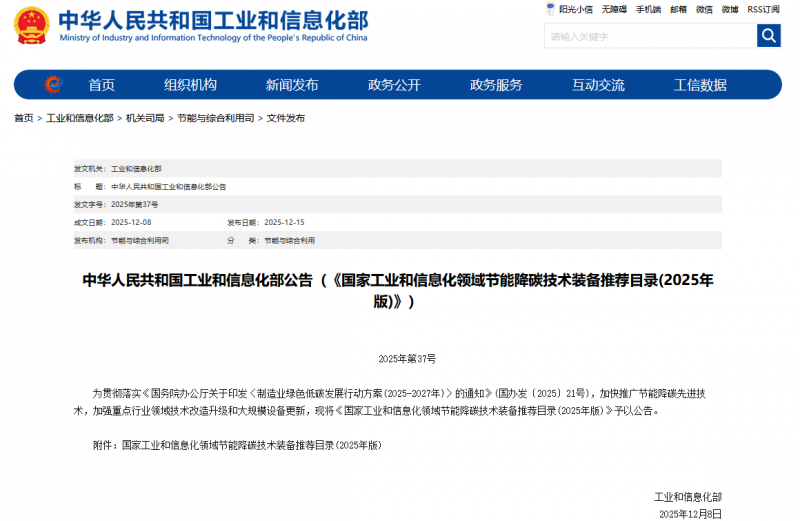Click 工业和信息化部 breadcrumb link
This screenshot has width=800, height=521.
click(80, 118)
